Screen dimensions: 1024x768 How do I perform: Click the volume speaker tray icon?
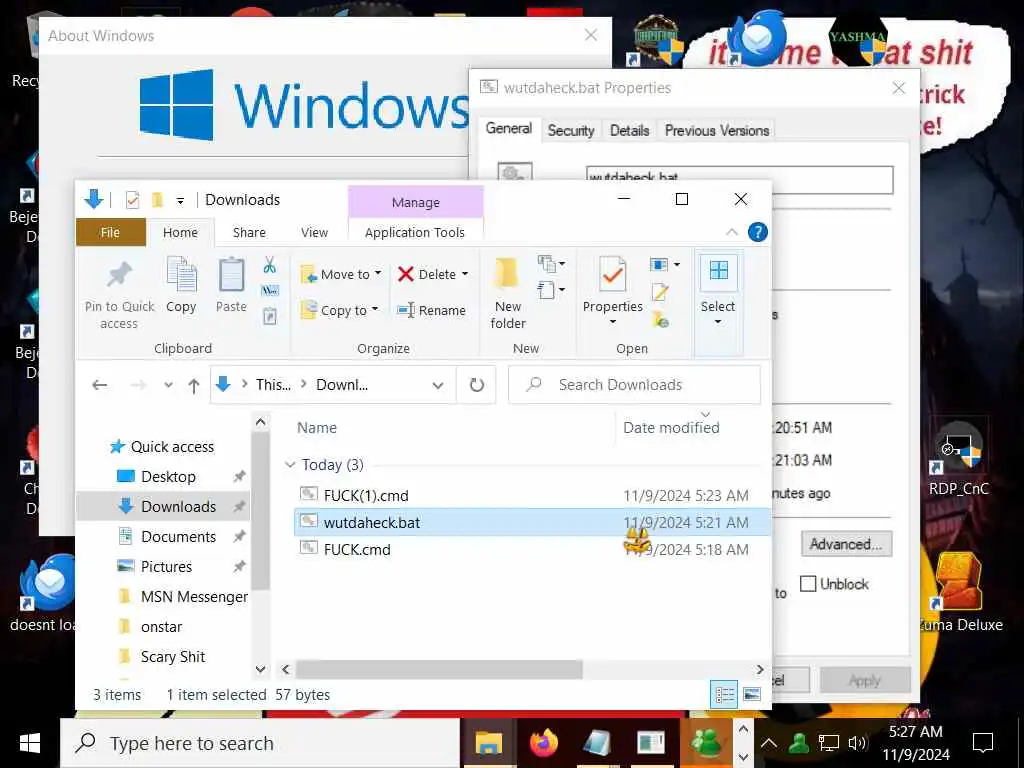point(857,743)
